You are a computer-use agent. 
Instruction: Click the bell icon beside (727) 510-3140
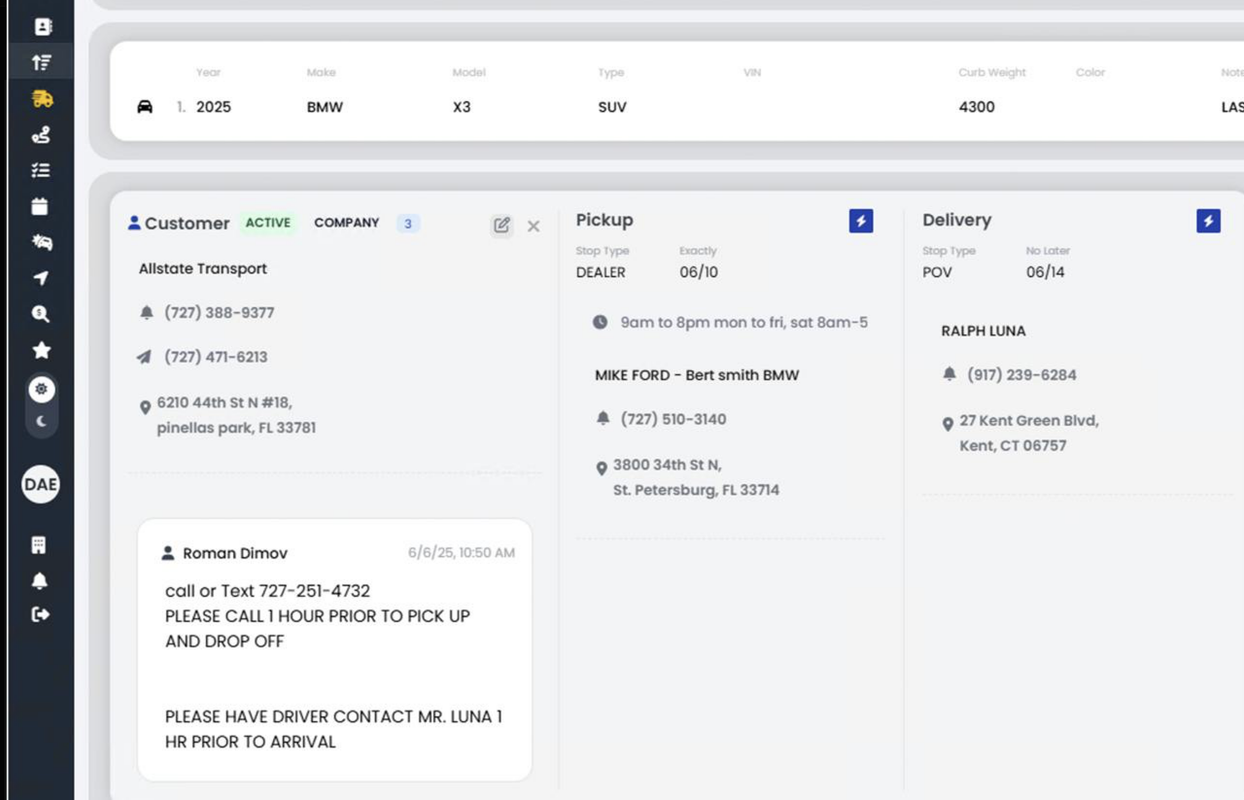click(602, 419)
